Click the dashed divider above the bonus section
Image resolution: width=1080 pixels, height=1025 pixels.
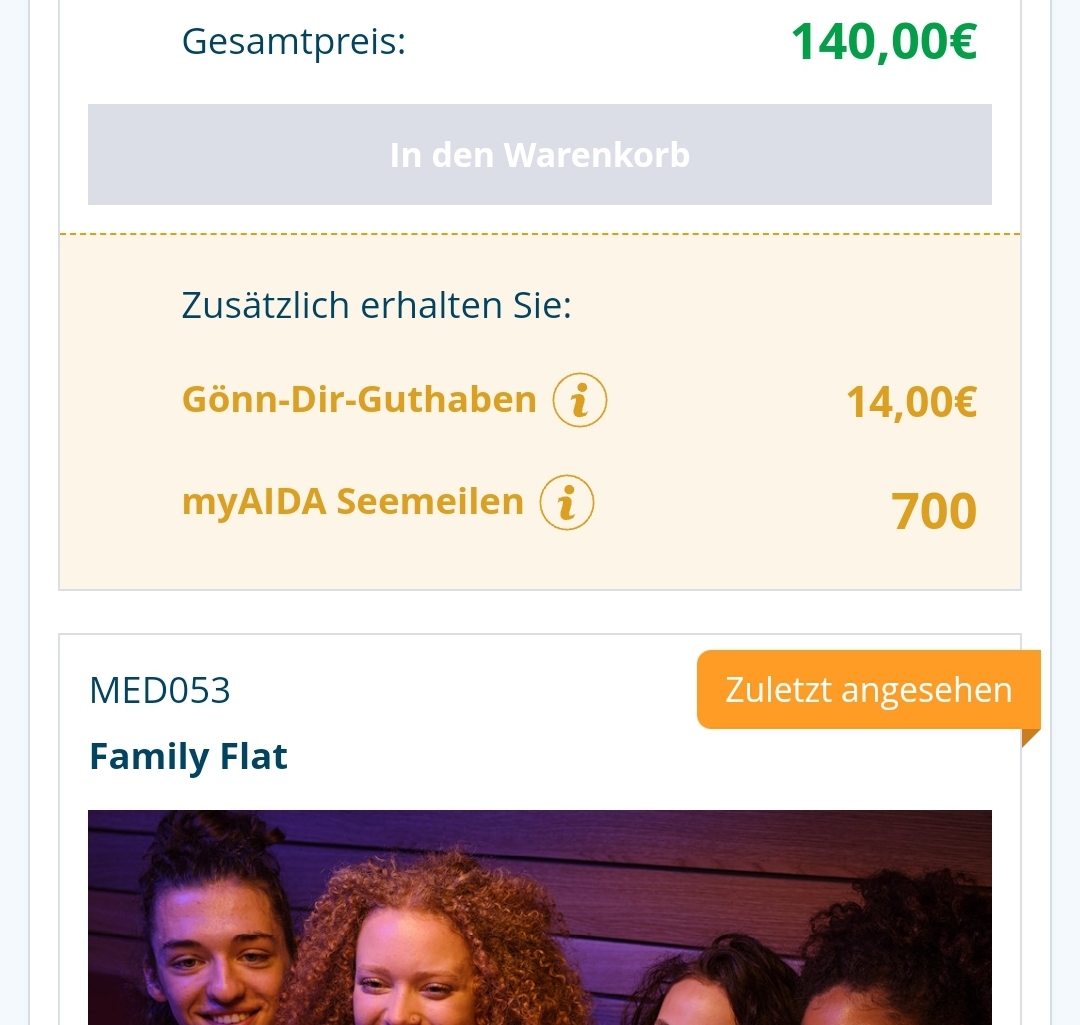(540, 234)
